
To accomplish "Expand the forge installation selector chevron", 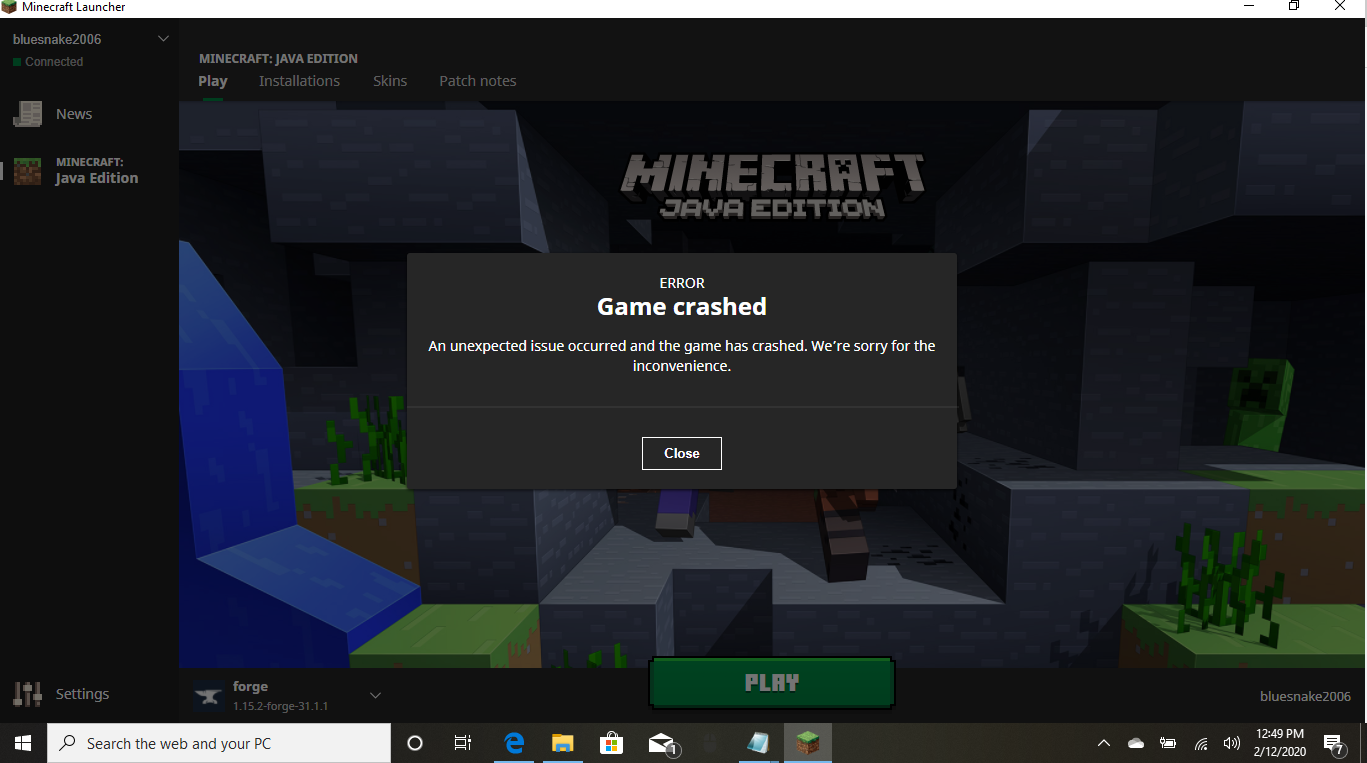I will tap(376, 695).
